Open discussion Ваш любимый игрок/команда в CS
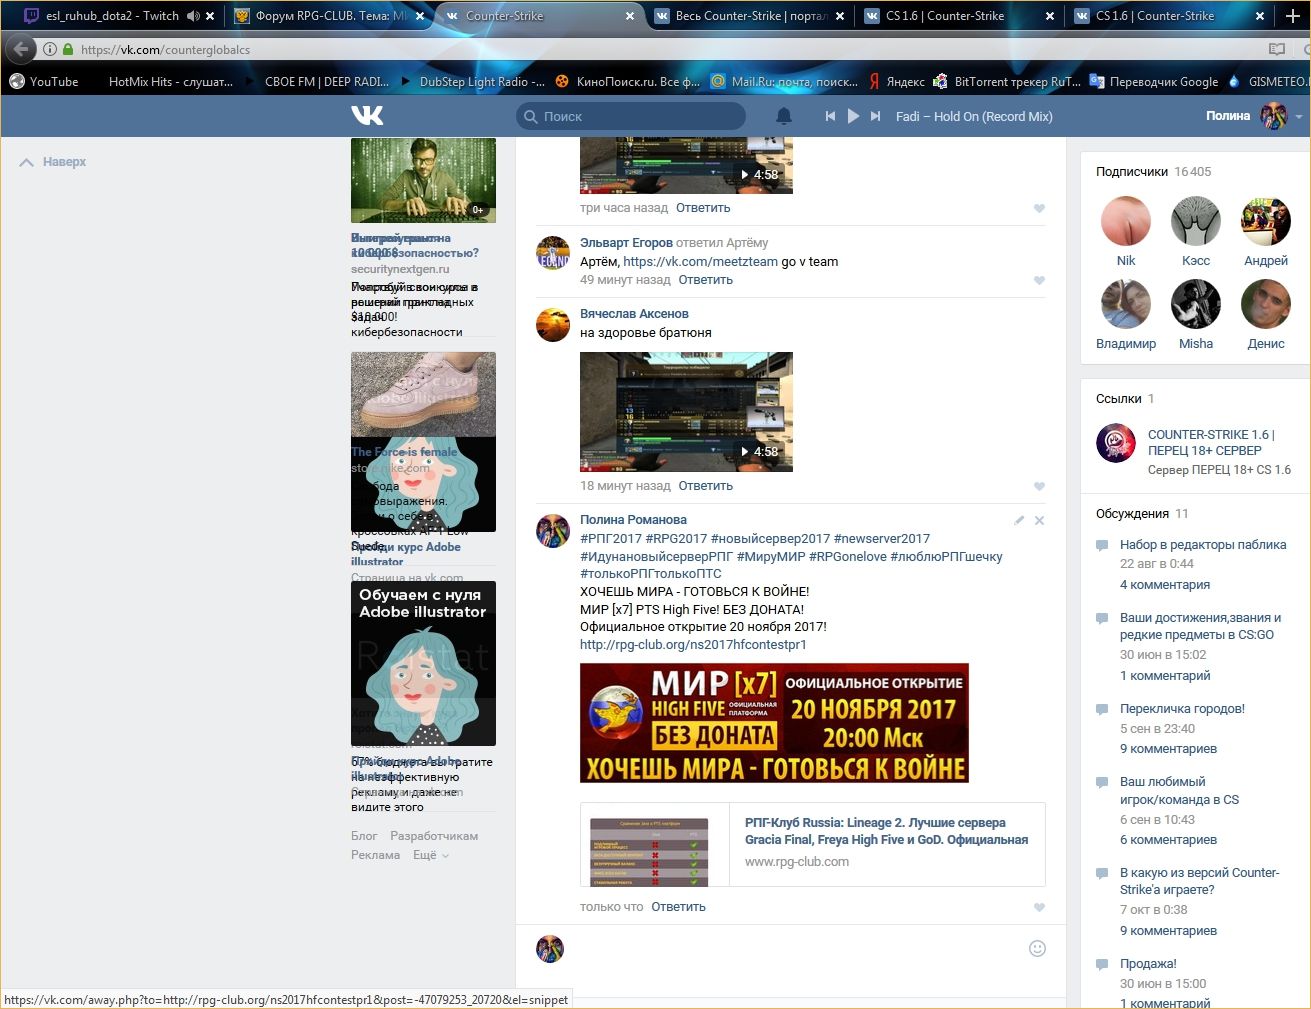Screen dimensions: 1311x1009 click(1179, 791)
